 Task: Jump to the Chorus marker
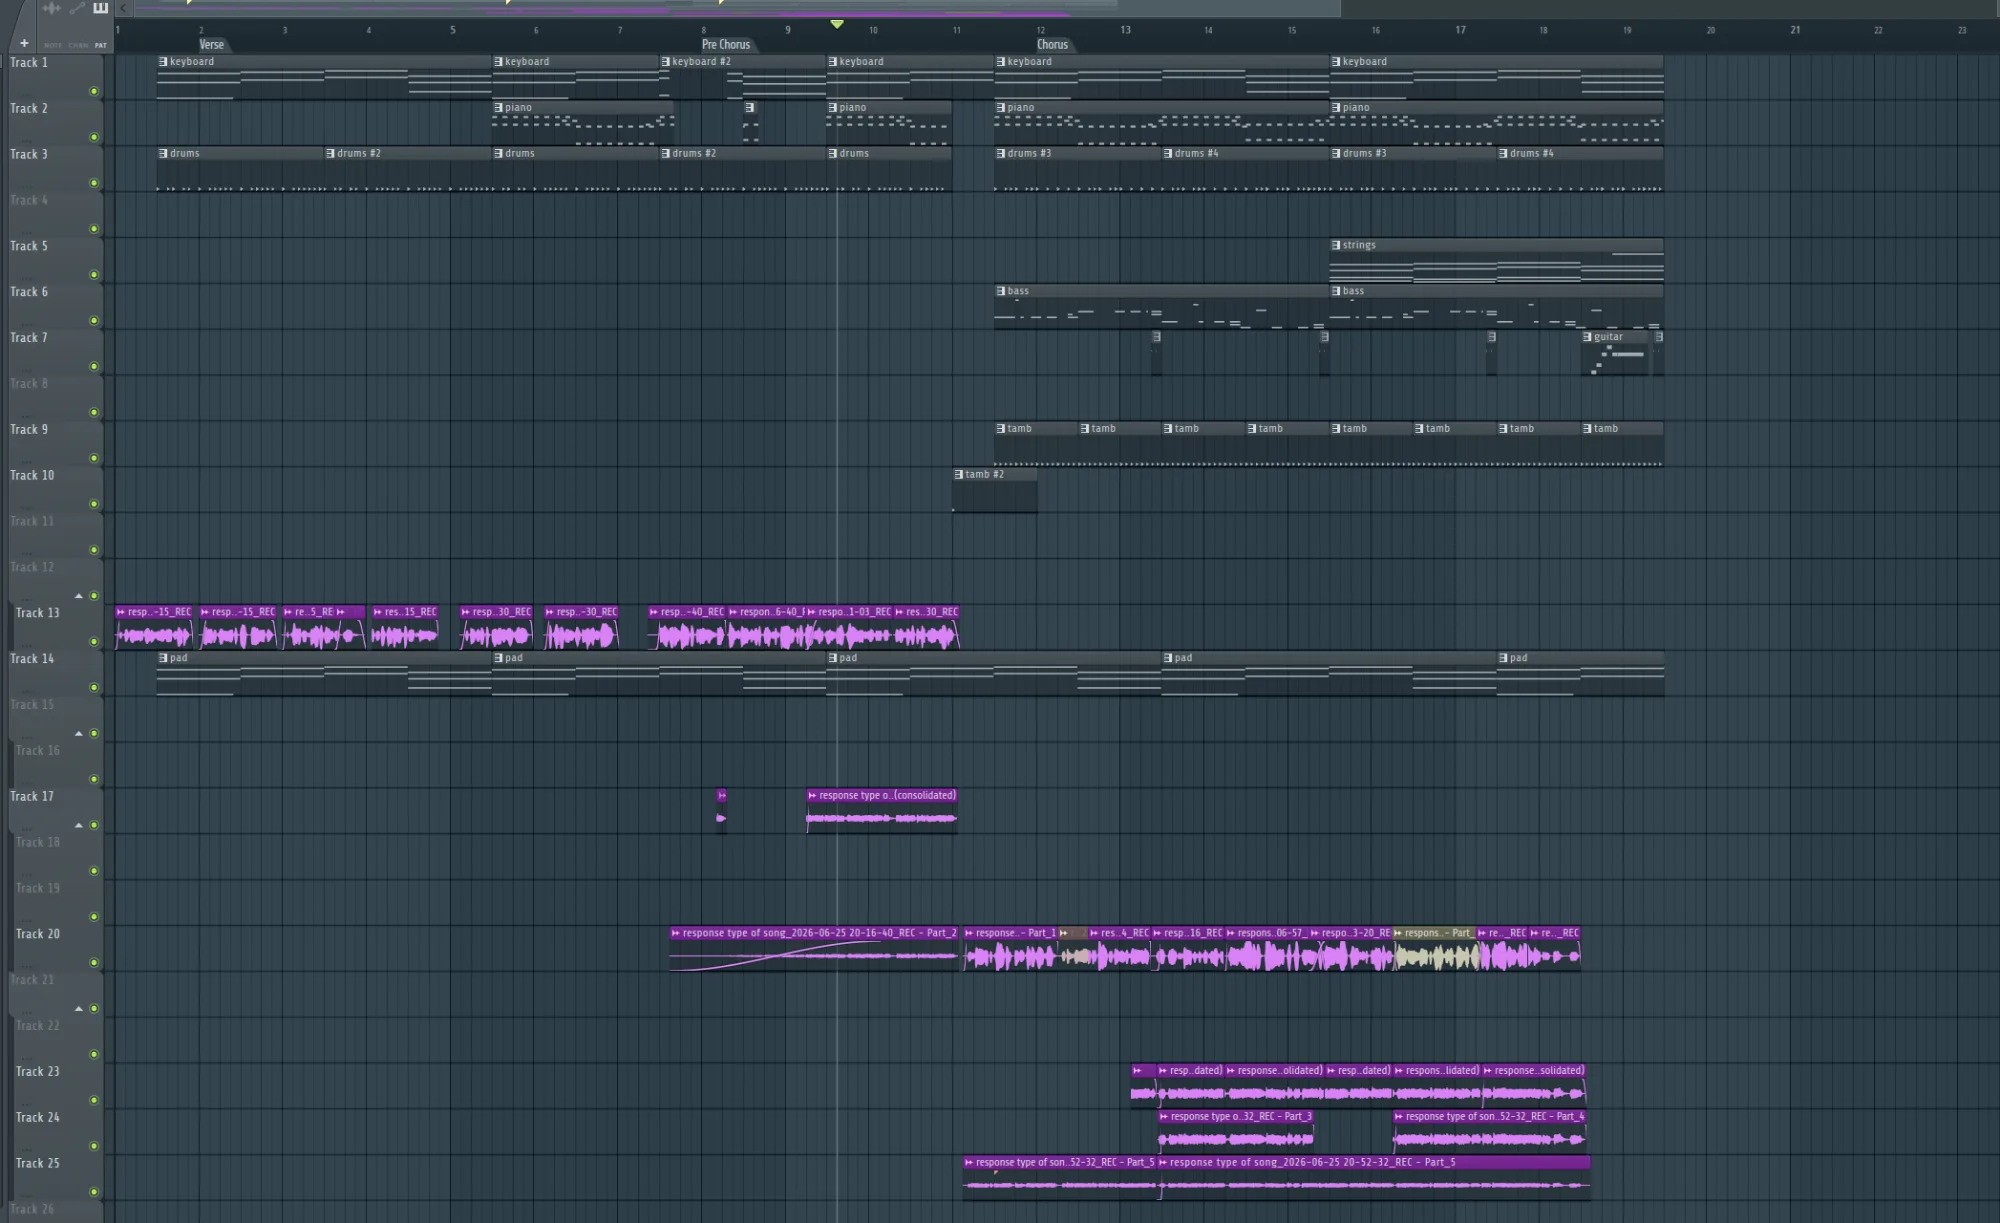click(1052, 44)
